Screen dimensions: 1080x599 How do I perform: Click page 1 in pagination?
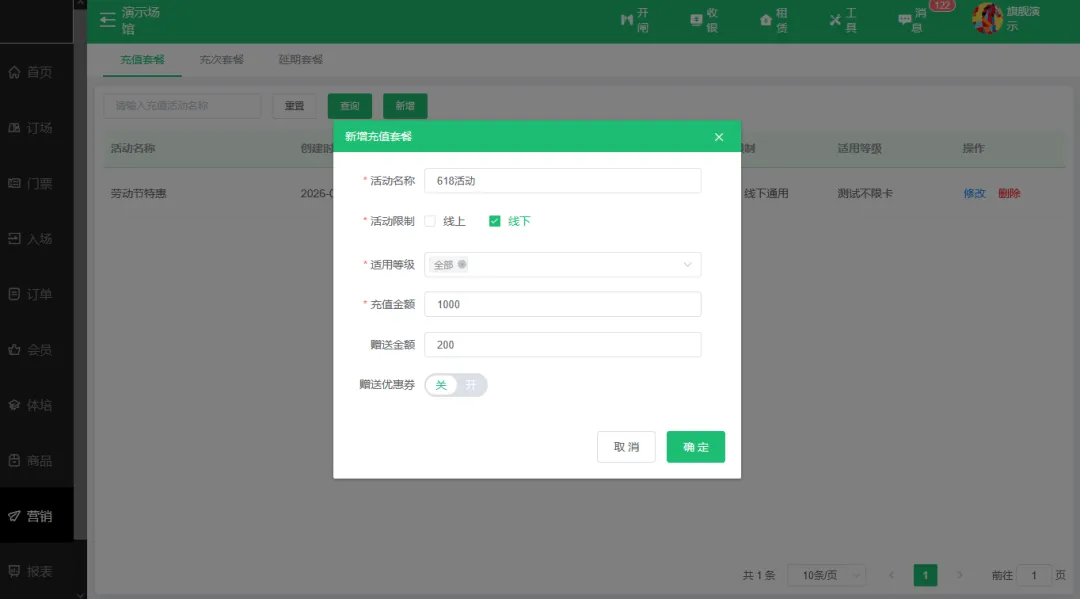[x=925, y=575]
